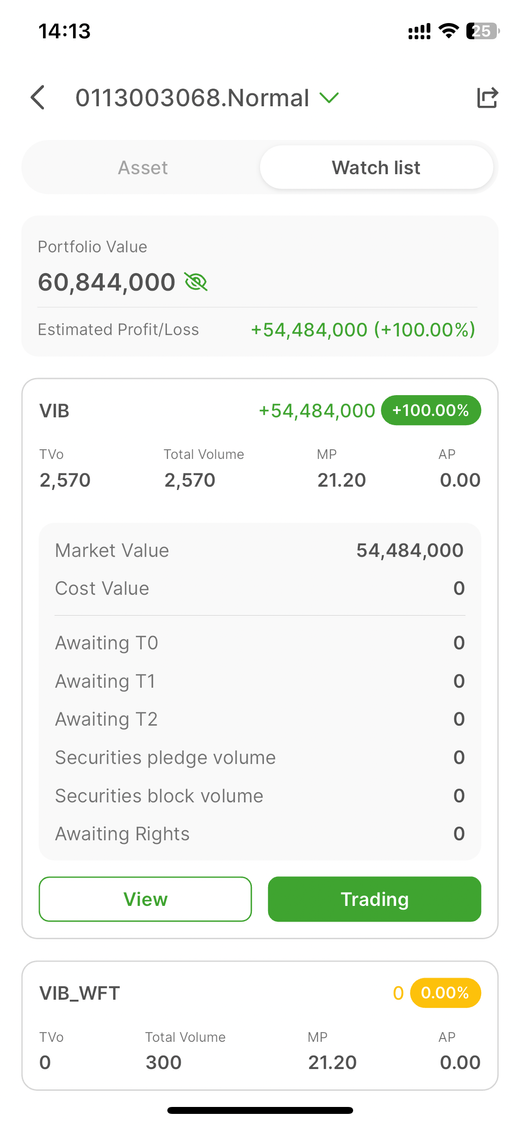Screen dimensions: 520x1125
Task: Collapse the VIB stock card header
Action: click(x=260, y=411)
